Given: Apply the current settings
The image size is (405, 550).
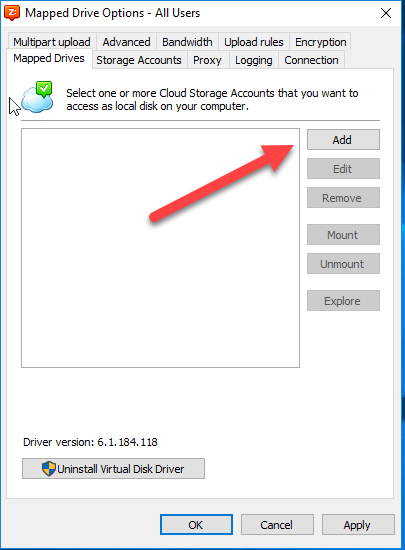Looking at the screenshot, I should pos(358,525).
